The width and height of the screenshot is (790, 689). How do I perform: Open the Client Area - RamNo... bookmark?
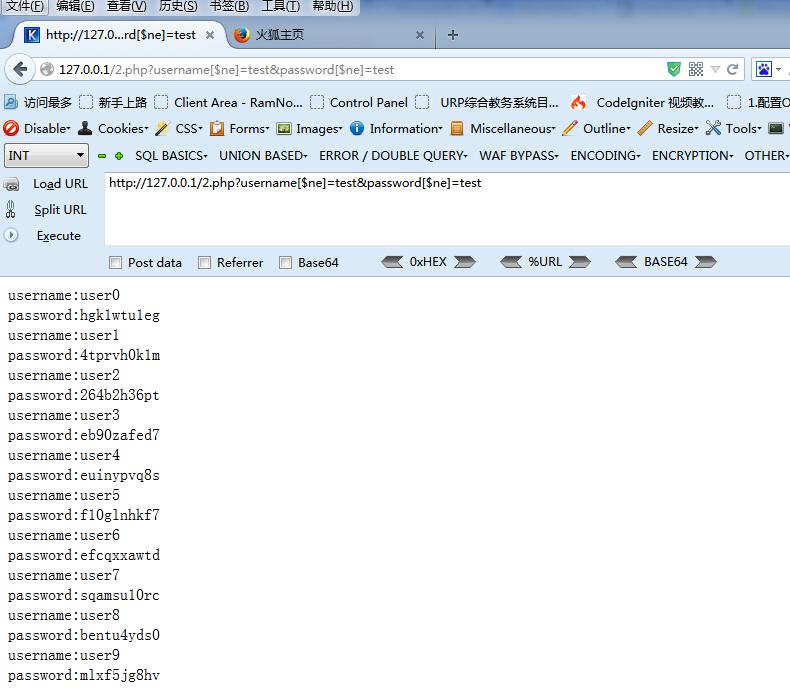(229, 103)
